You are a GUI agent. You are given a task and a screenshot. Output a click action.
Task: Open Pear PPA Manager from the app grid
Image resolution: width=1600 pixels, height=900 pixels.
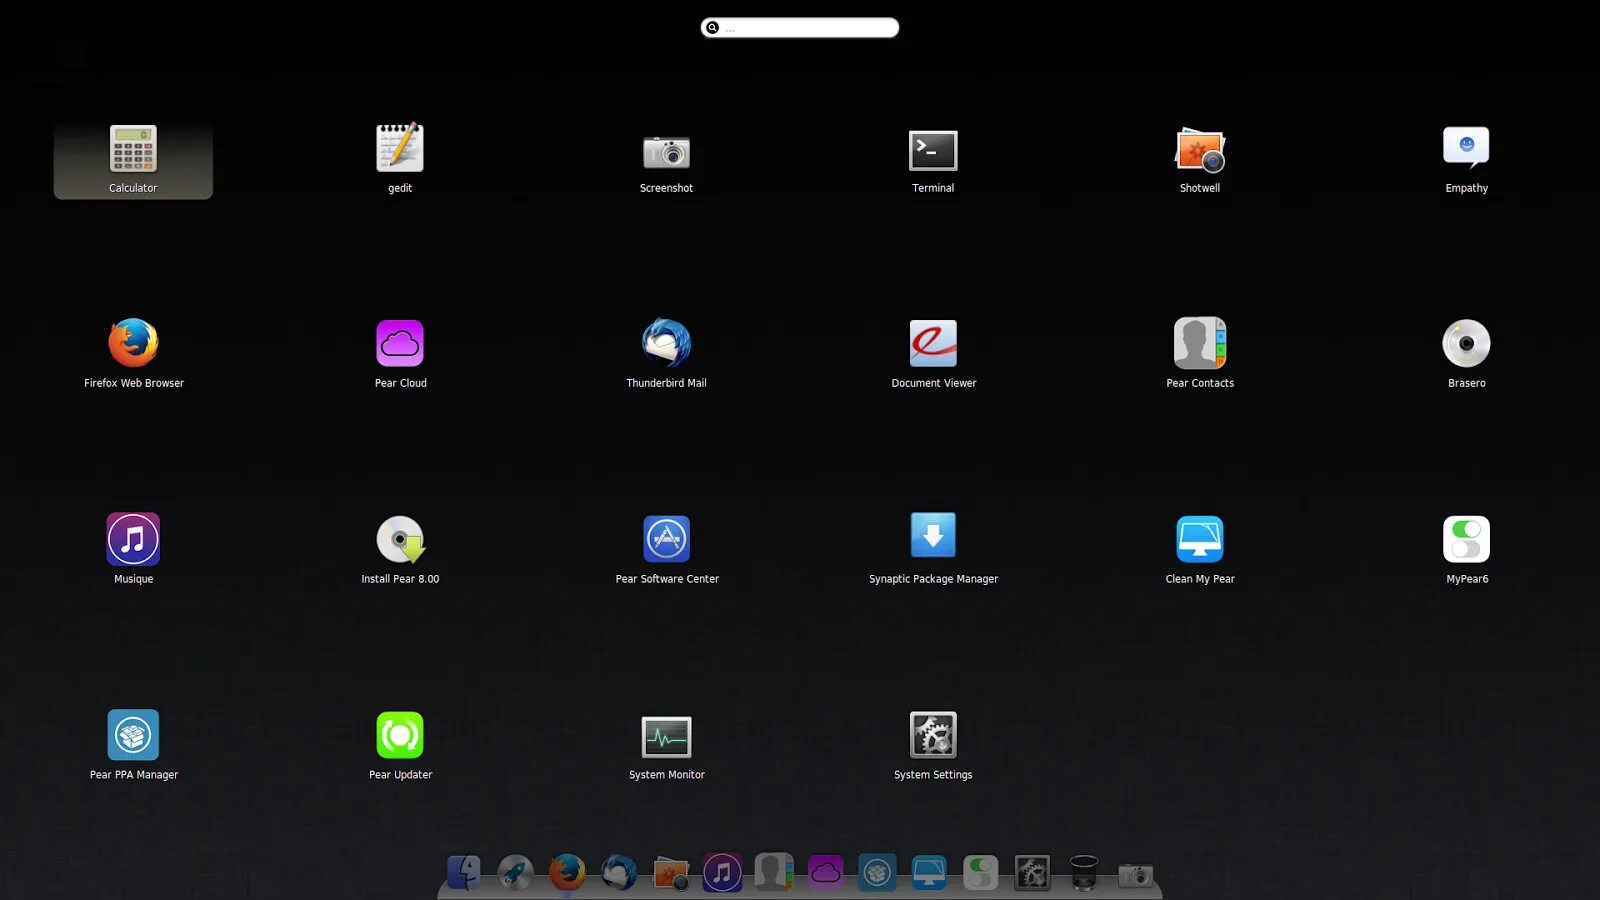[x=133, y=745]
